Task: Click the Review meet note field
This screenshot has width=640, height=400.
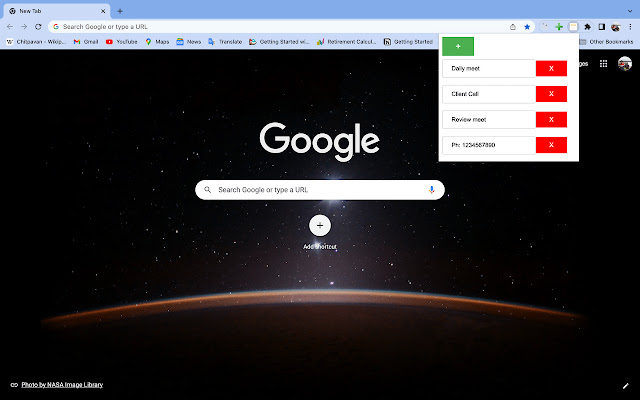Action: [x=489, y=120]
